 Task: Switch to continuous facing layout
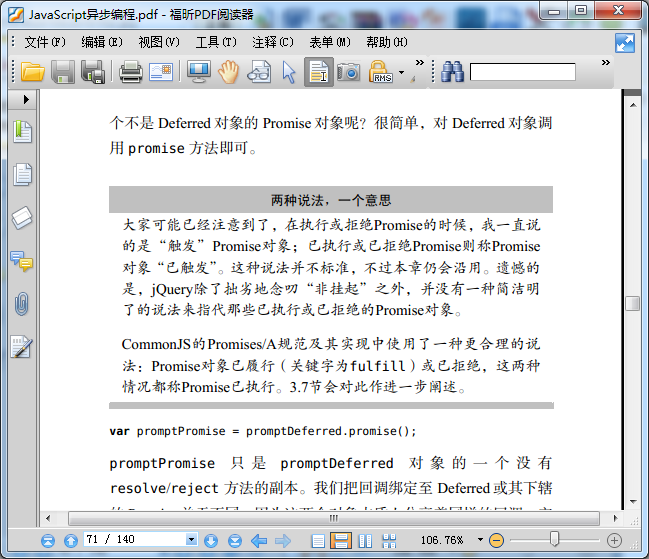pyautogui.click(x=389, y=541)
